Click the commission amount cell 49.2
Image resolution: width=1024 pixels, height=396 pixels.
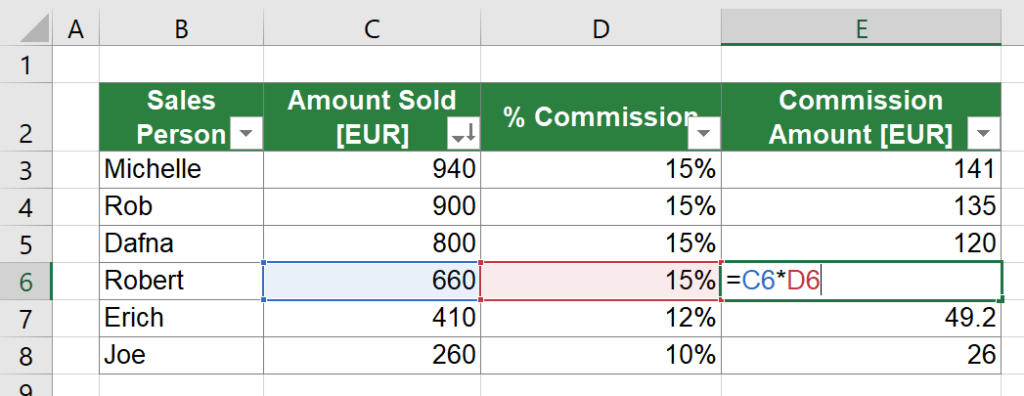point(861,318)
